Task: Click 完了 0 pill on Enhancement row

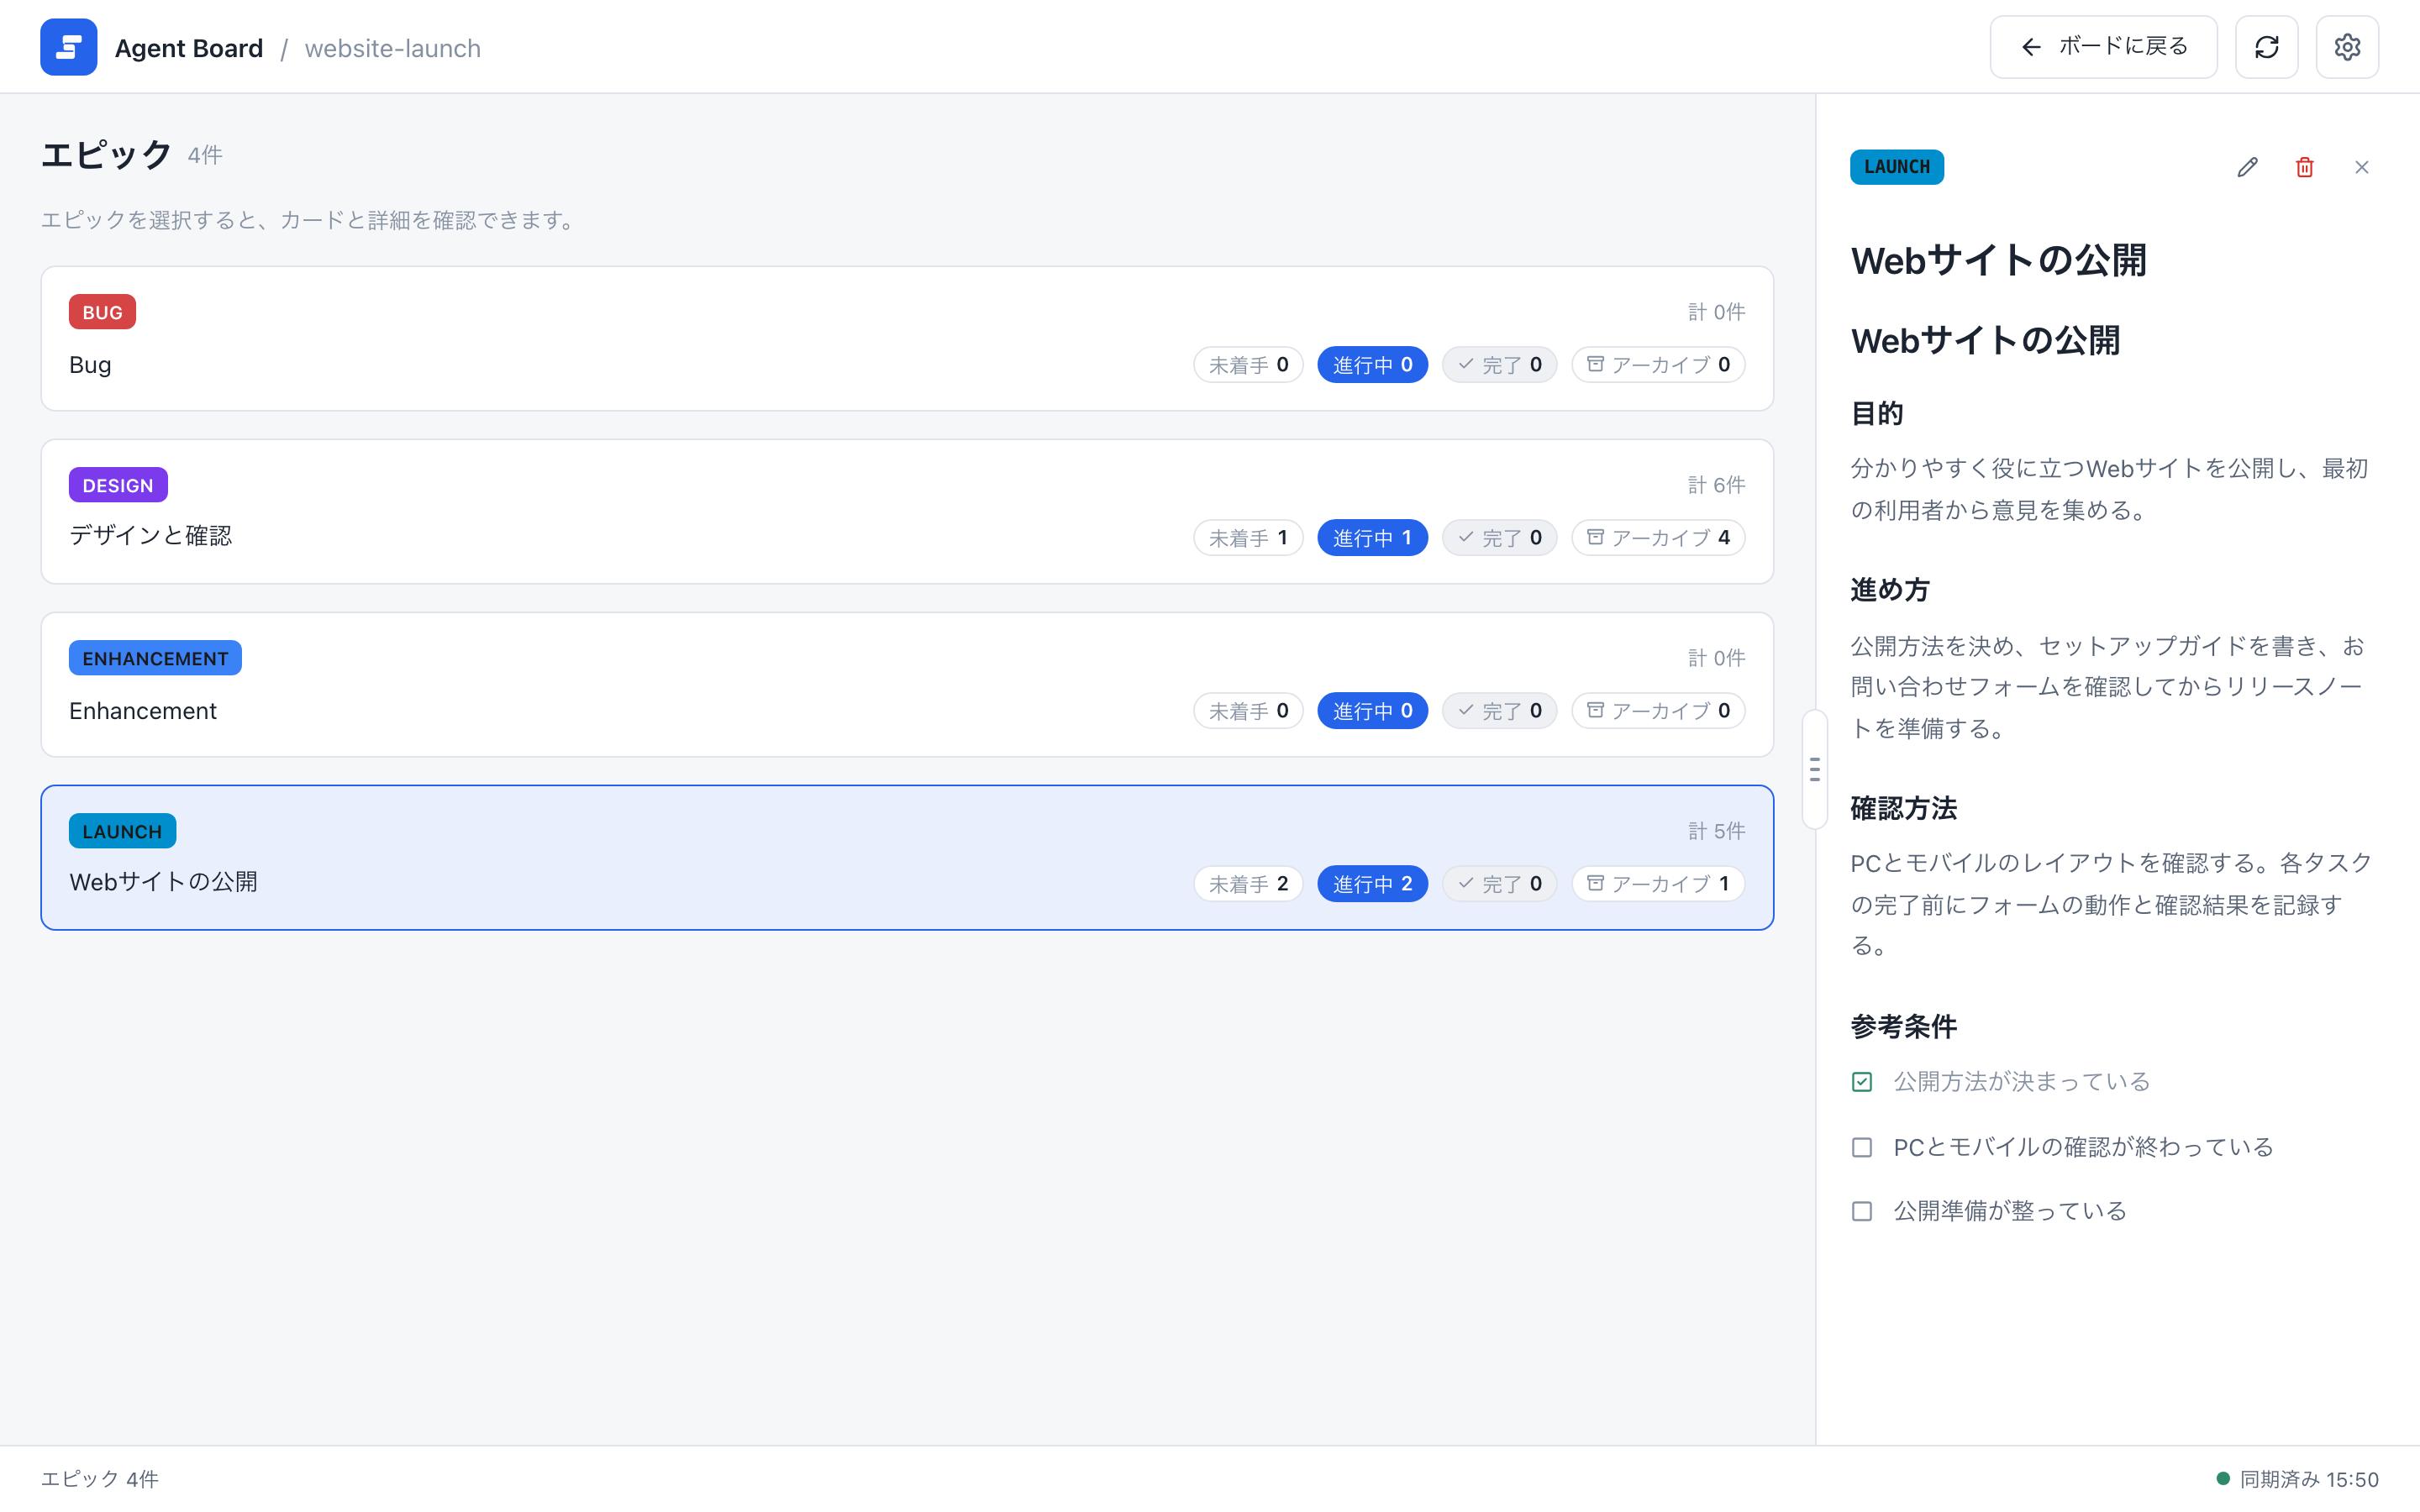Action: 1499,711
